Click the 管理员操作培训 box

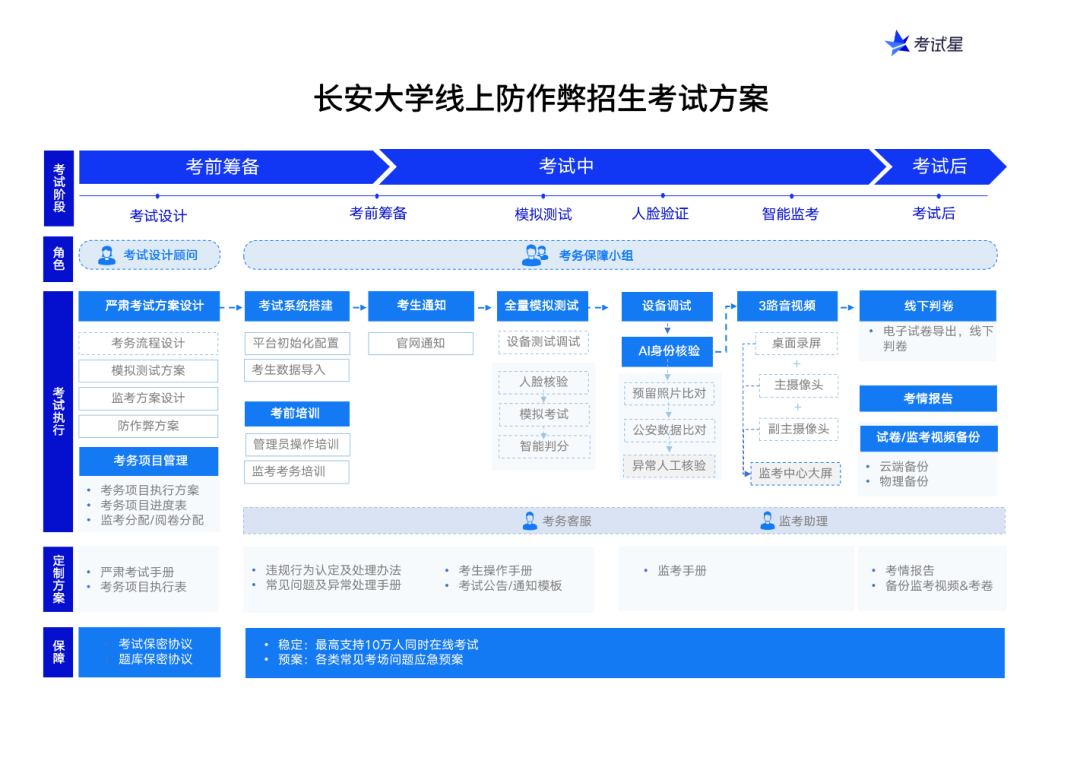pyautogui.click(x=297, y=444)
